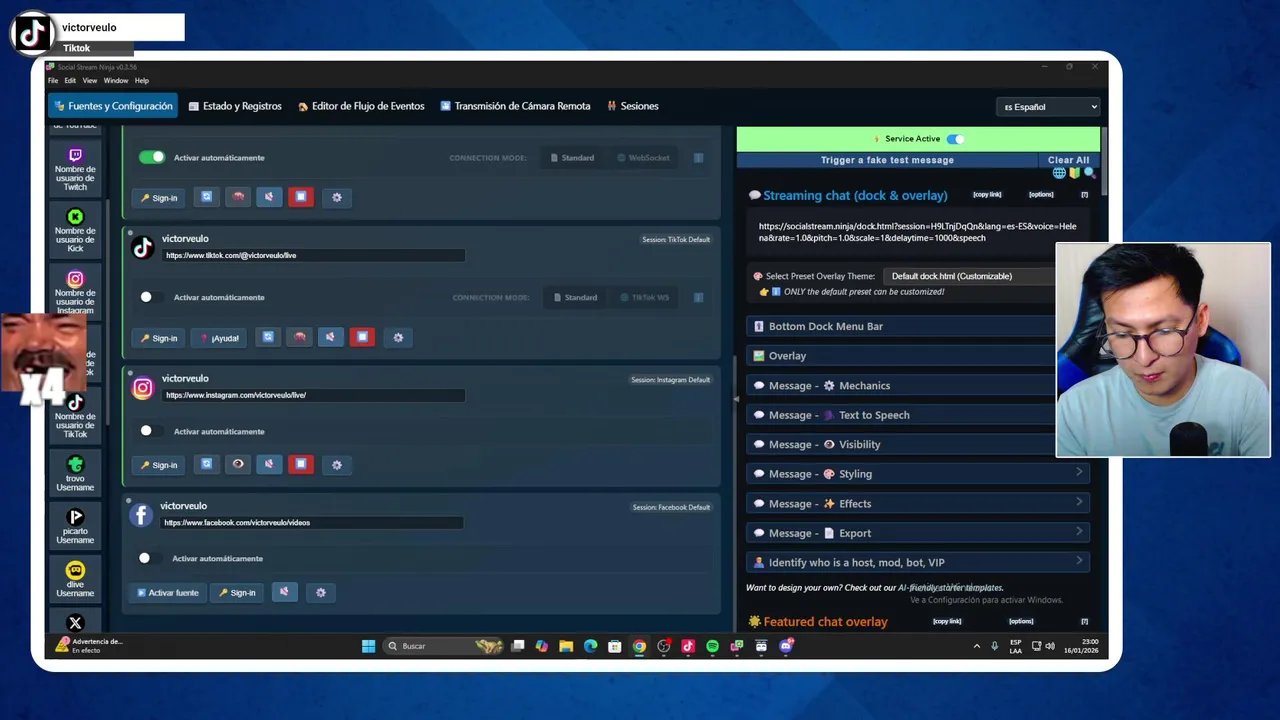This screenshot has width=1280, height=720.
Task: Open Windows Start menu on taskbar
Action: 368,646
